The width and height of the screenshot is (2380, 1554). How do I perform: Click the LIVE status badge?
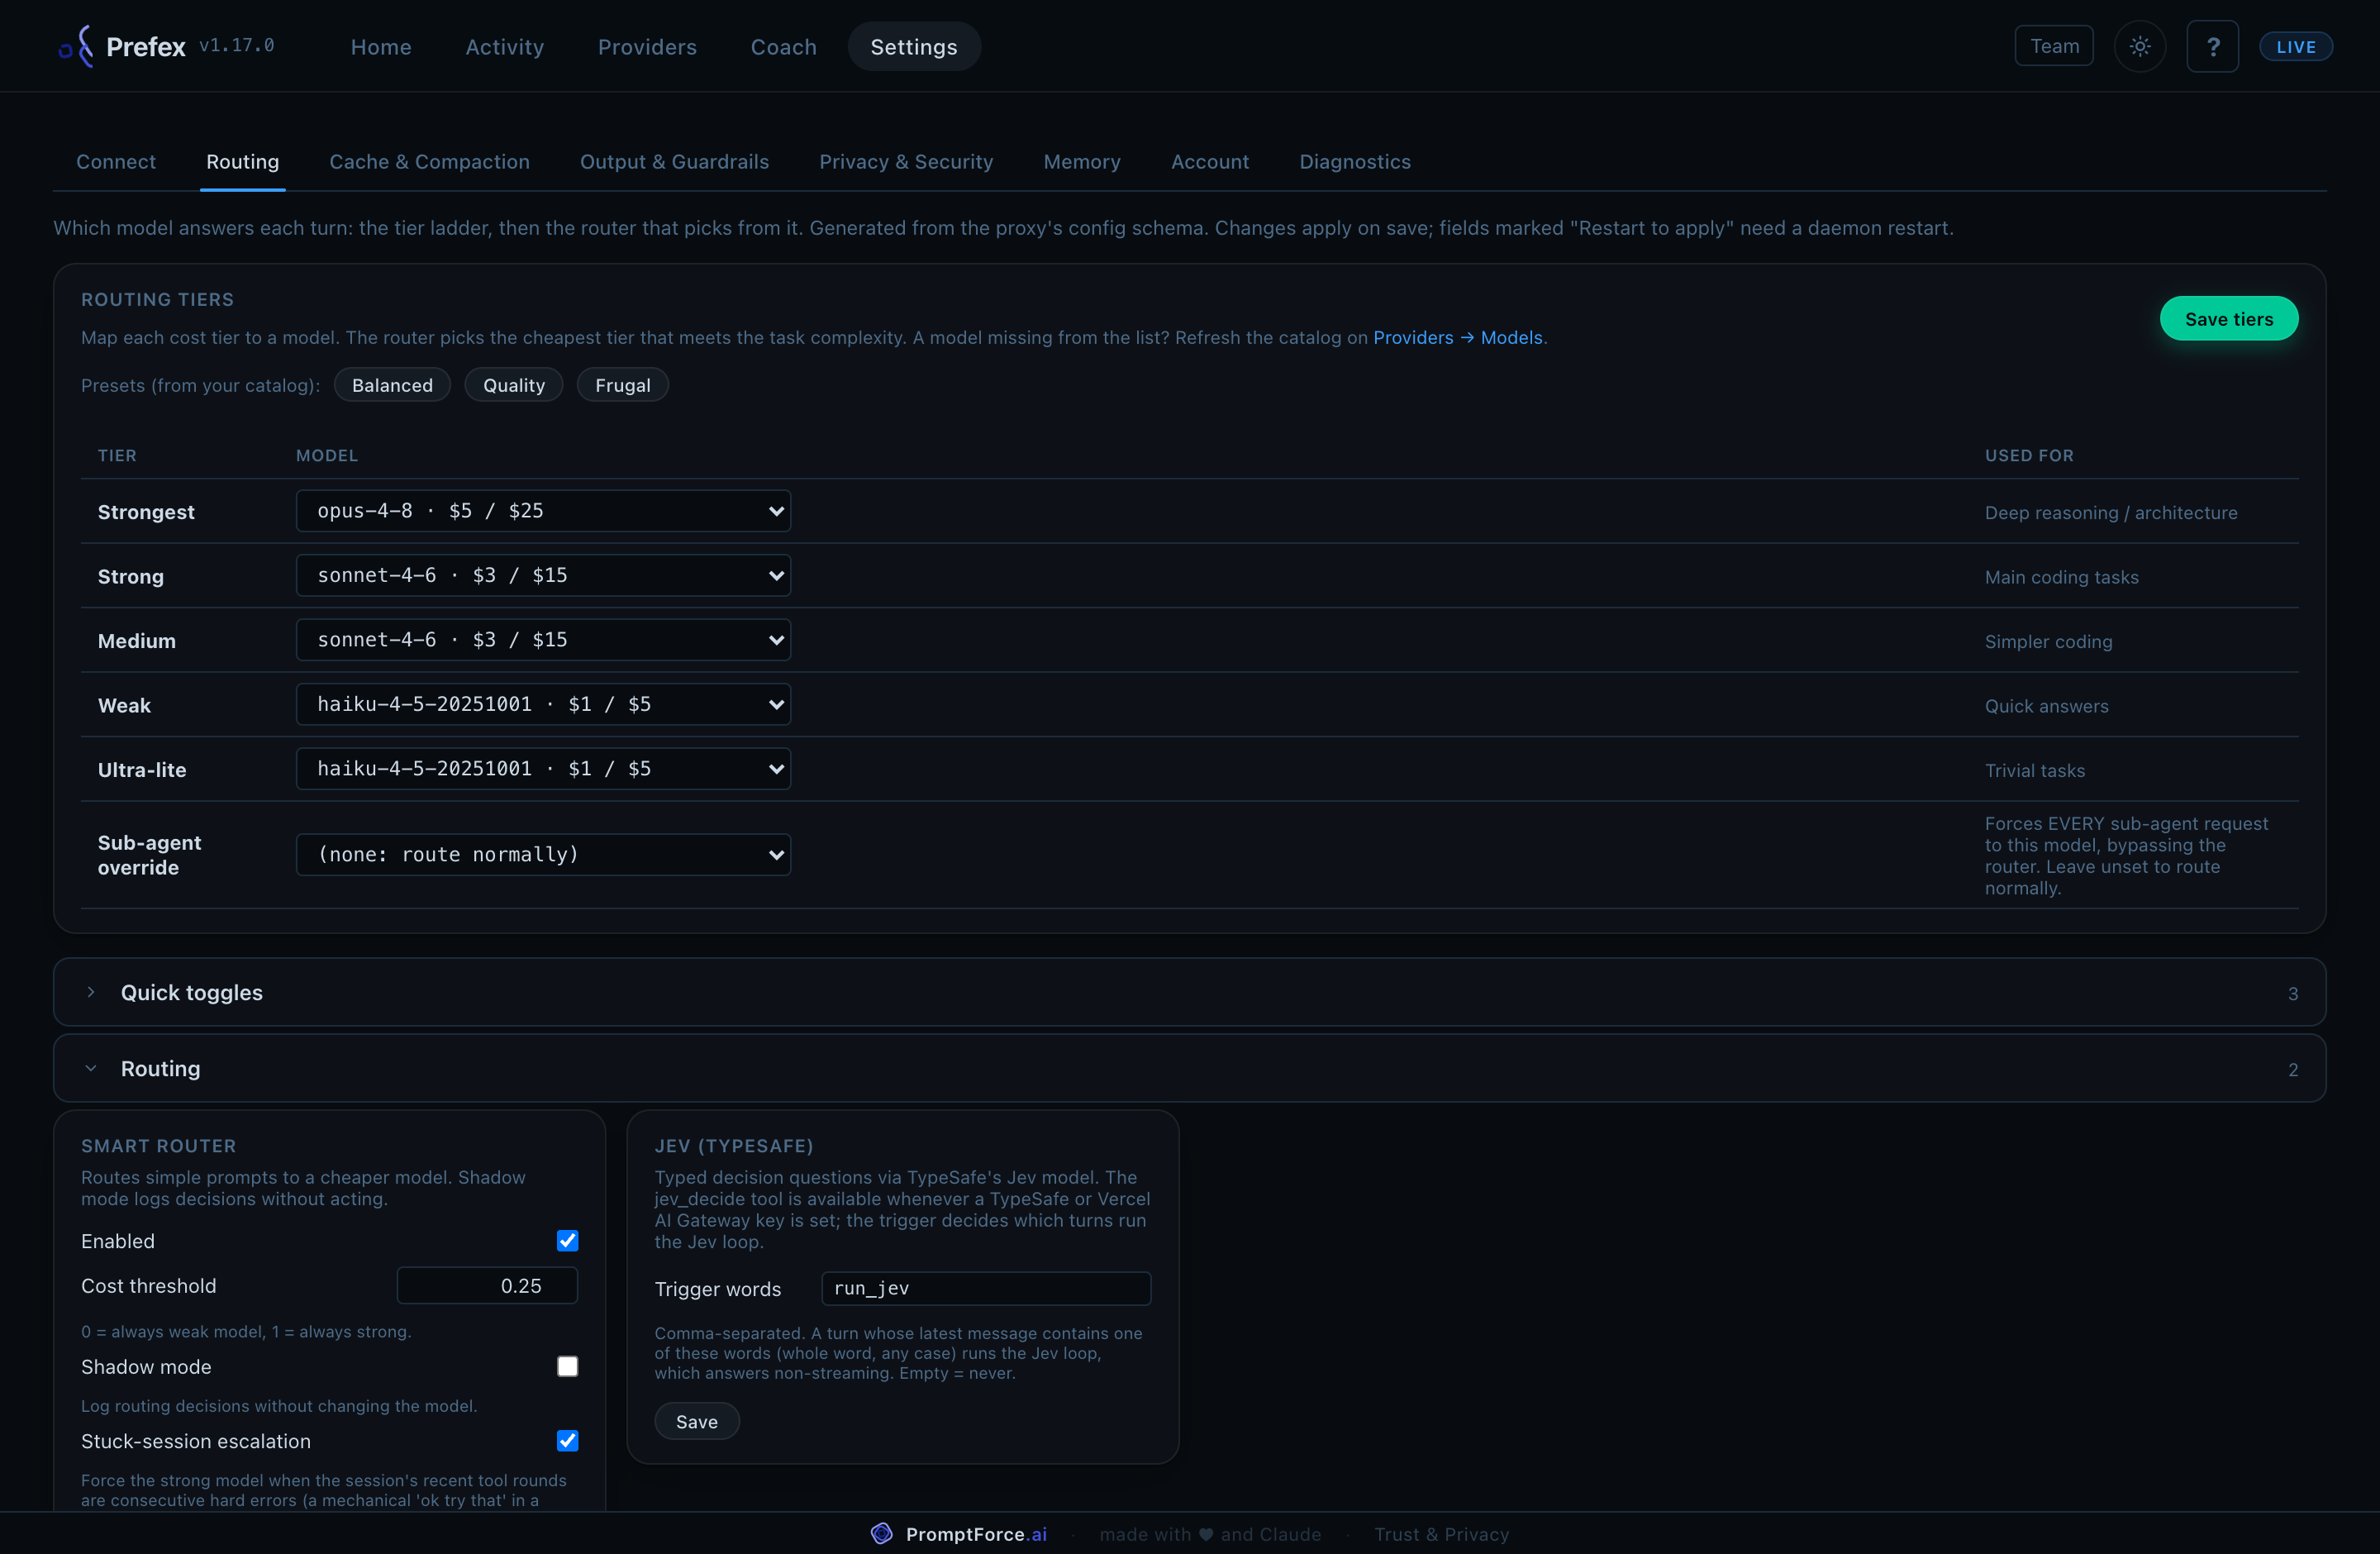pyautogui.click(x=2295, y=46)
